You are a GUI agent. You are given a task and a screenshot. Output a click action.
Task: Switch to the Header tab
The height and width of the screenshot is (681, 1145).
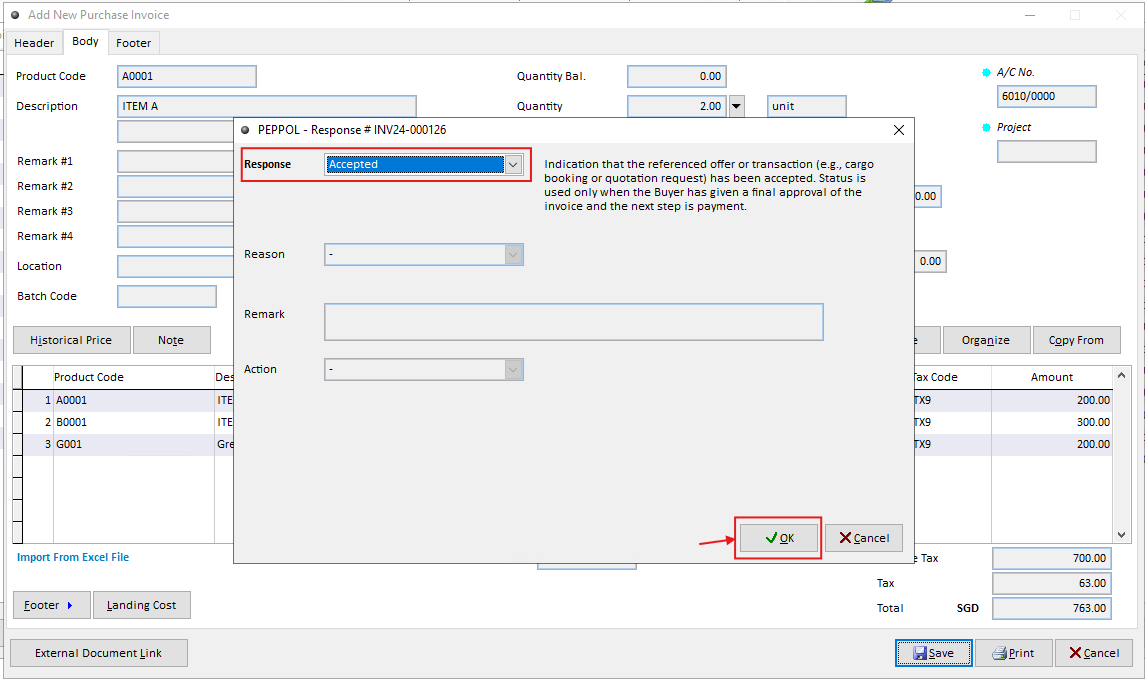tap(34, 43)
